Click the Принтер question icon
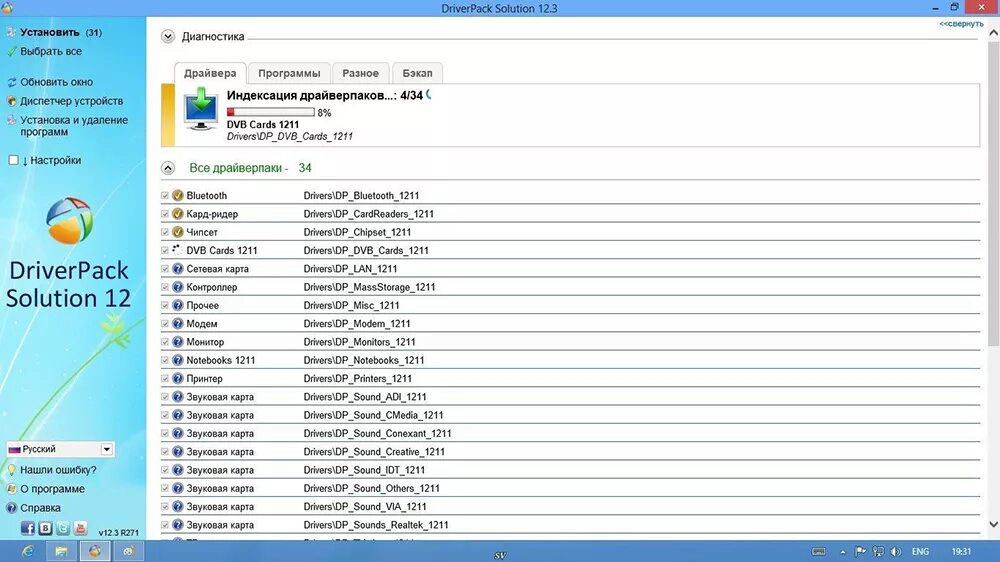 178,378
